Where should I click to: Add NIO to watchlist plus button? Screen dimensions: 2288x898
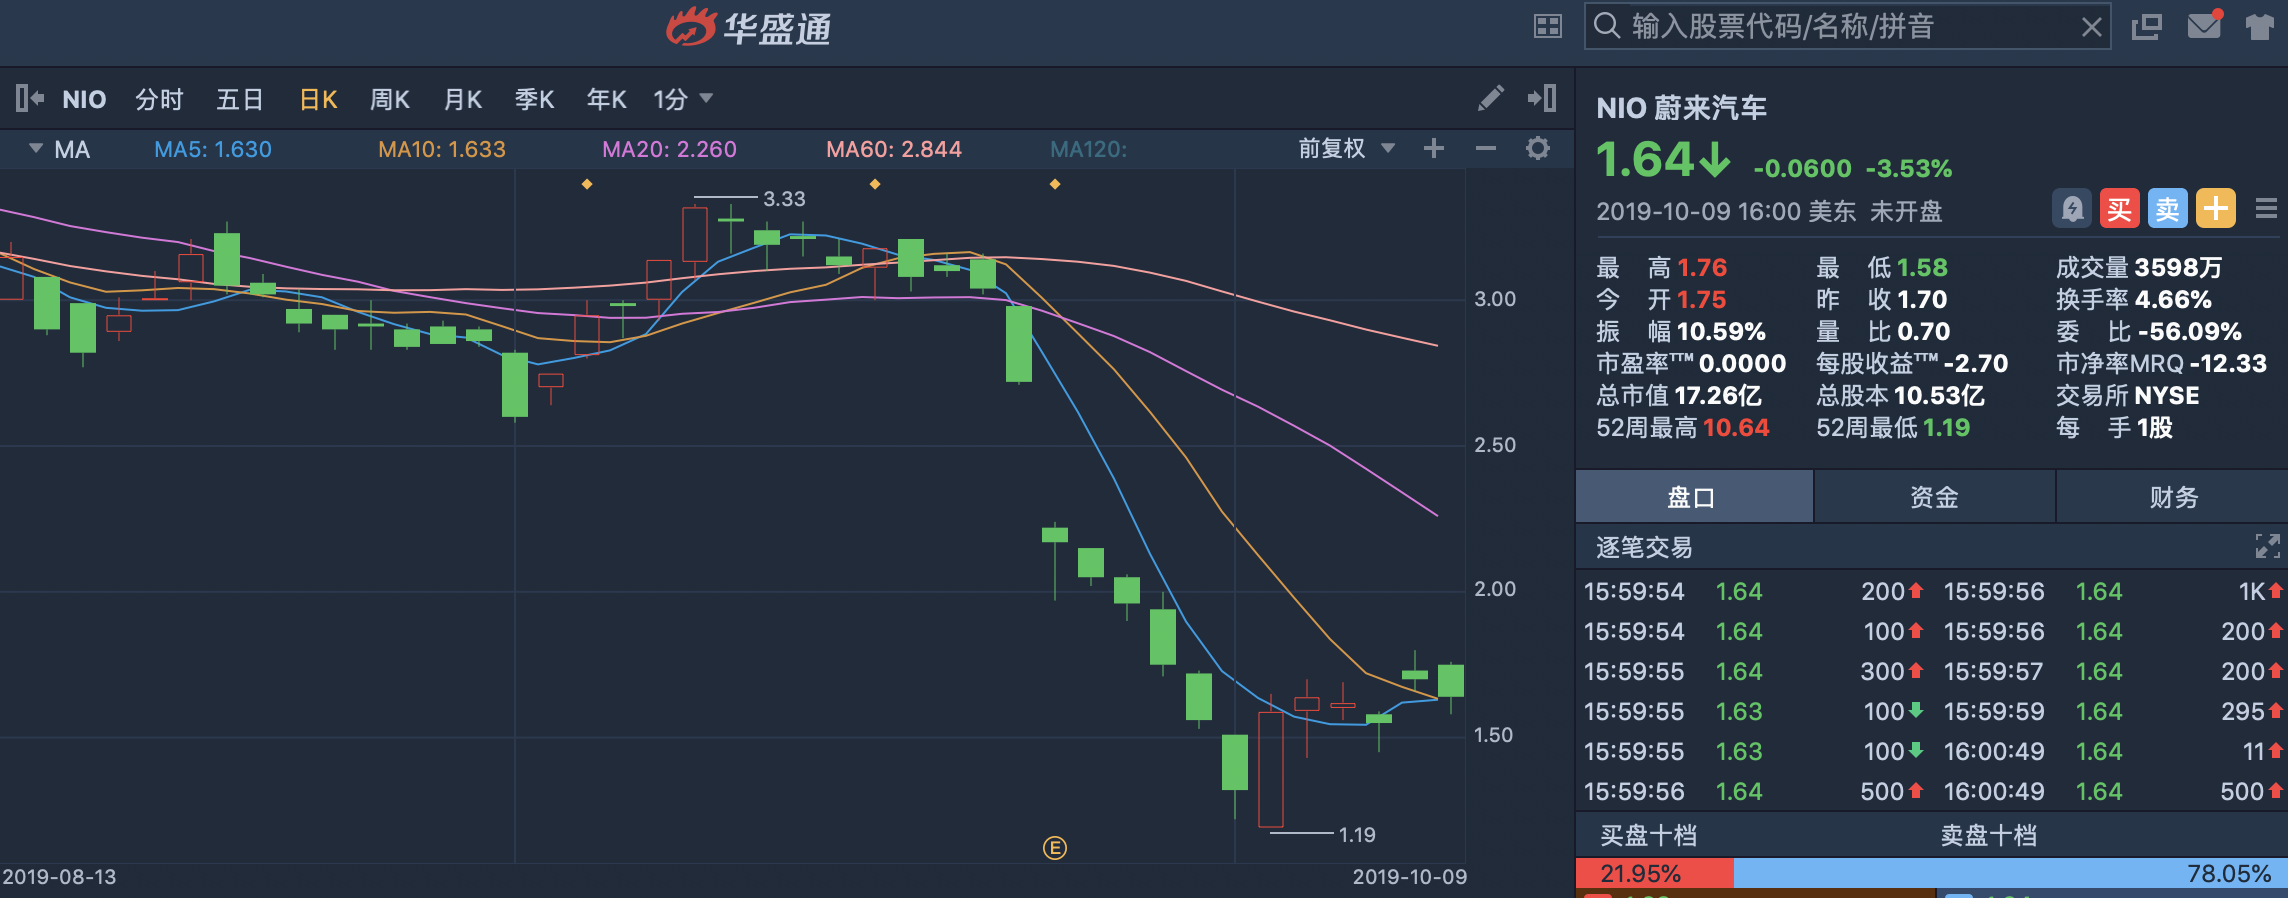2215,209
